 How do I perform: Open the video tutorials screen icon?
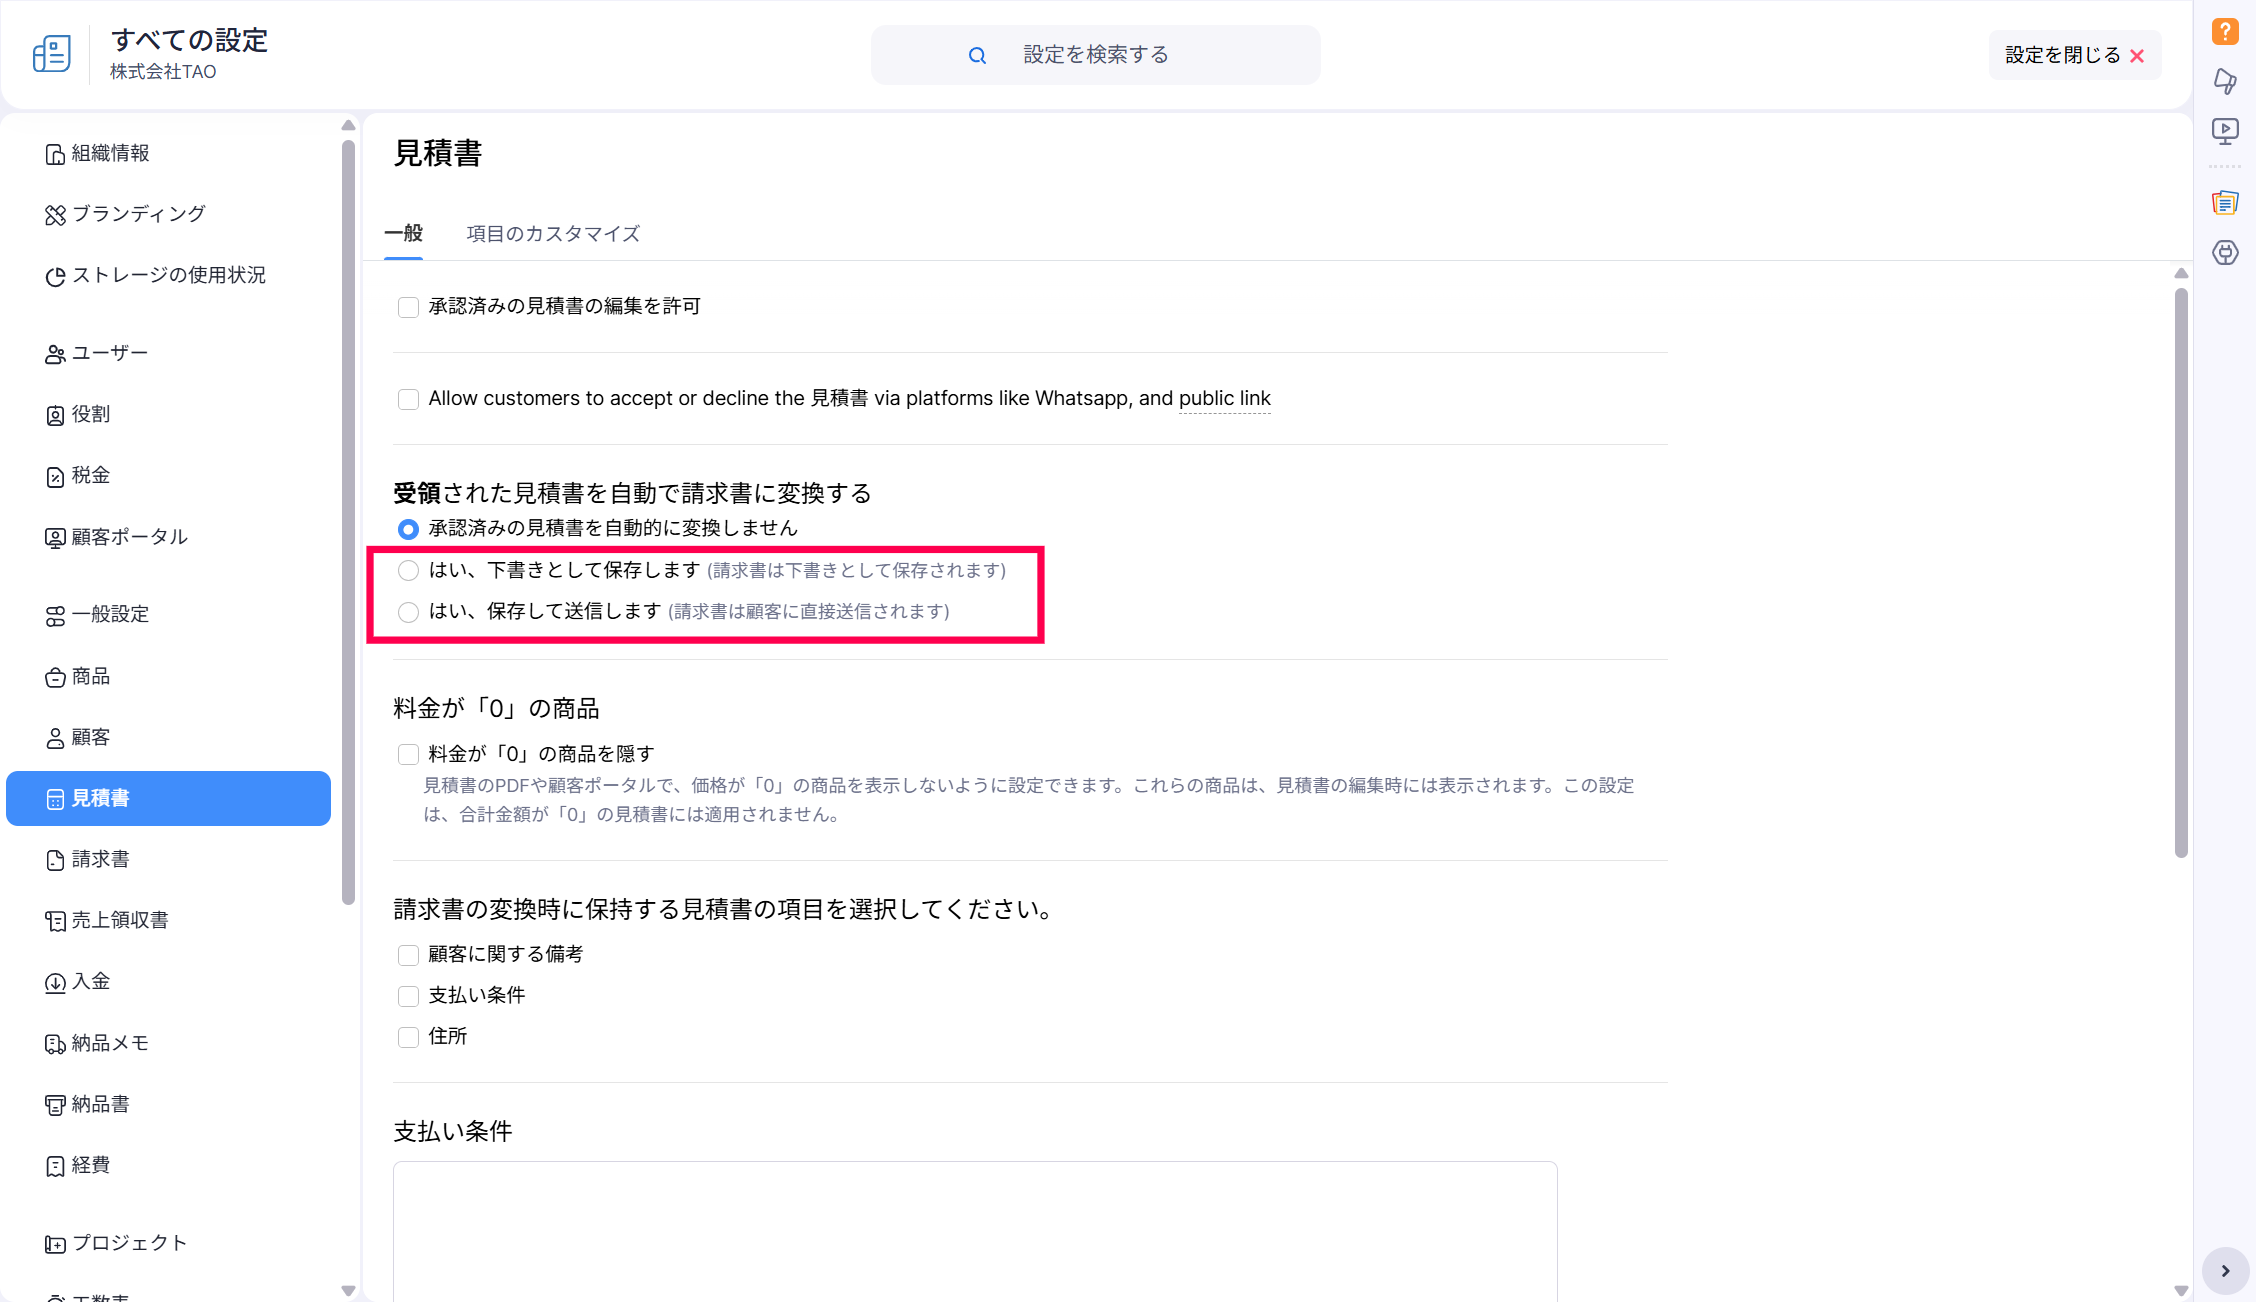2224,131
